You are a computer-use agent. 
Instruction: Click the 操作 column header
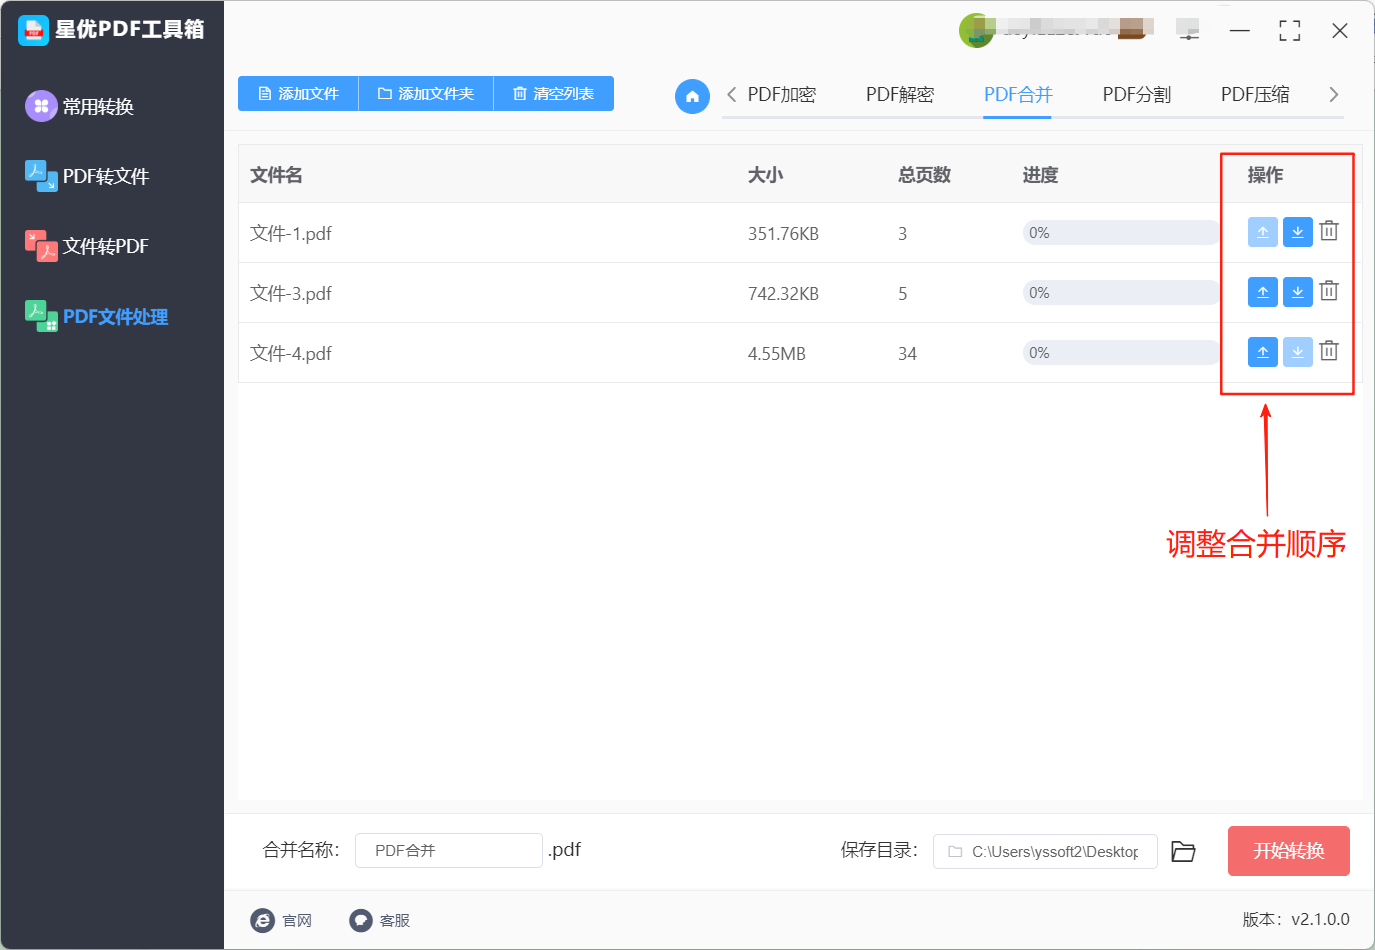click(x=1265, y=175)
